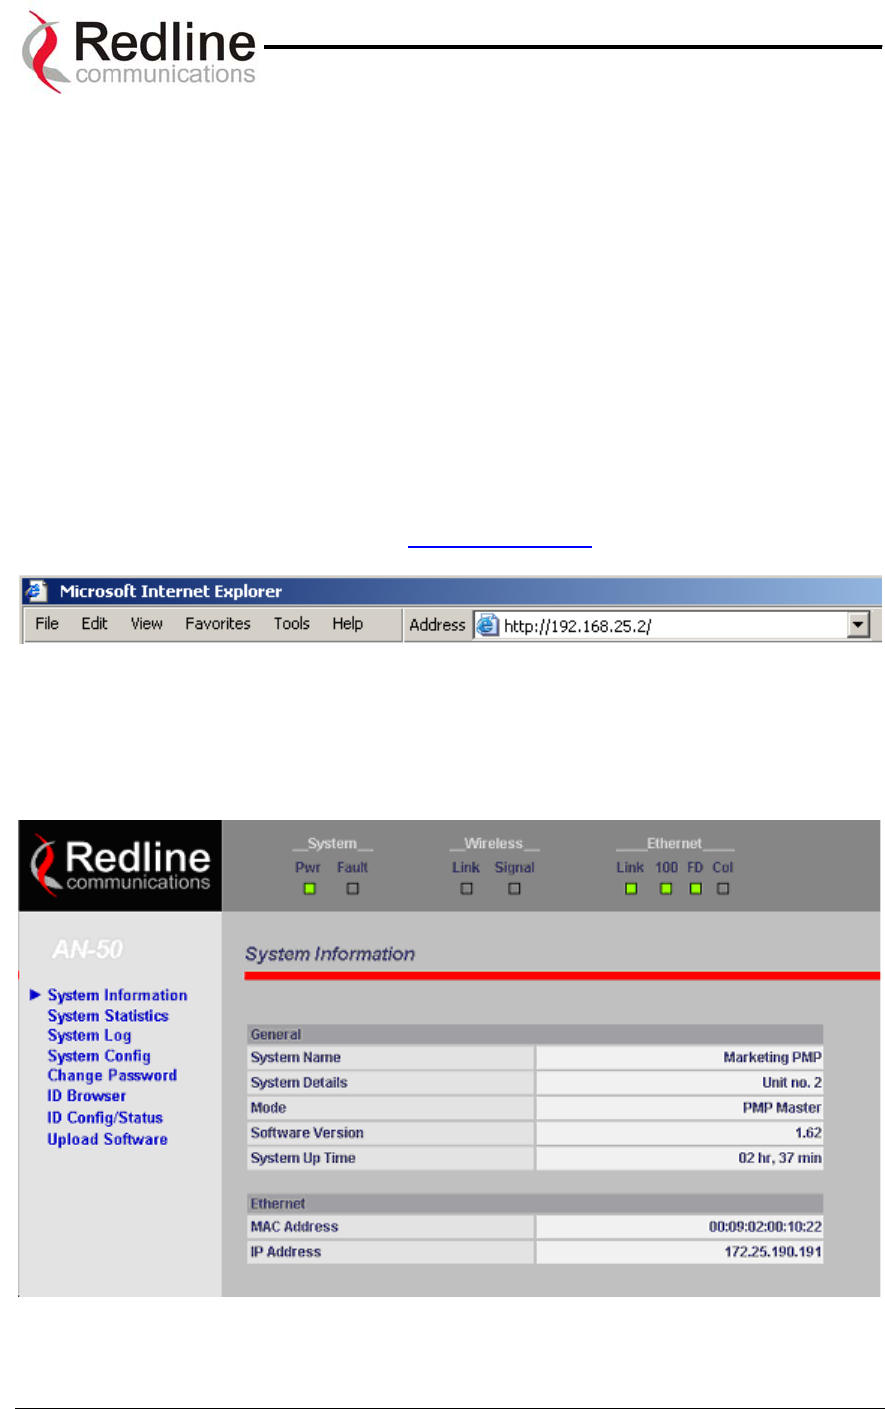Click the Ethernet section header in table
This screenshot has height=1409, width=885.
(535, 1203)
